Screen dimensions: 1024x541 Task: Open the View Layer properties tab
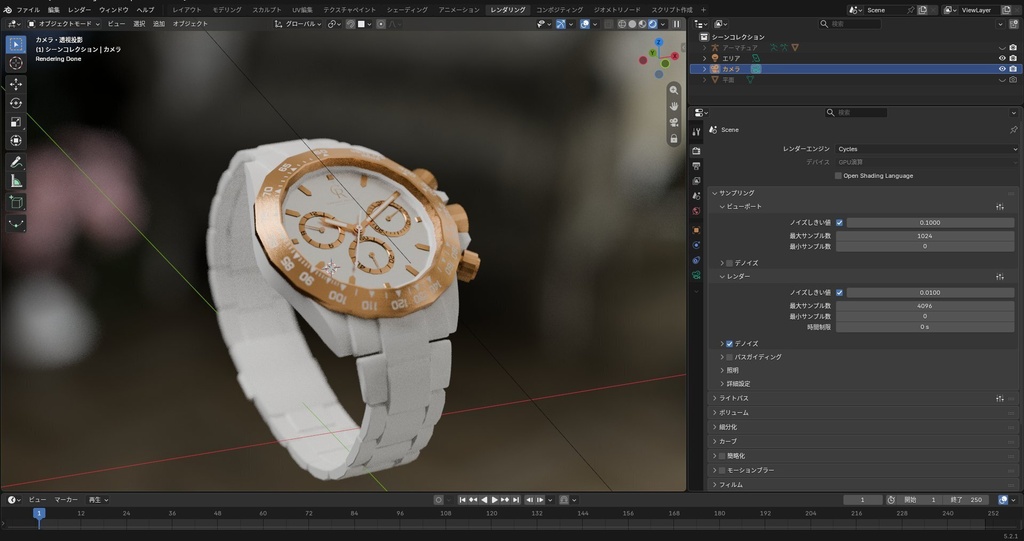(x=696, y=181)
